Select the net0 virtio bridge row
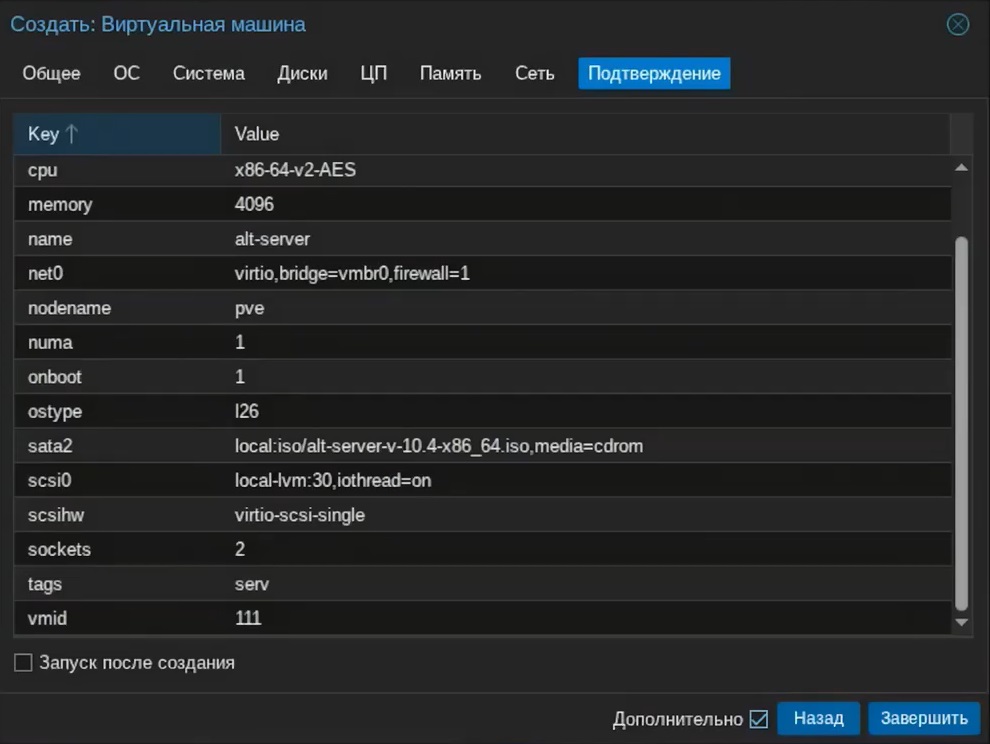This screenshot has height=744, width=990. click(480, 273)
